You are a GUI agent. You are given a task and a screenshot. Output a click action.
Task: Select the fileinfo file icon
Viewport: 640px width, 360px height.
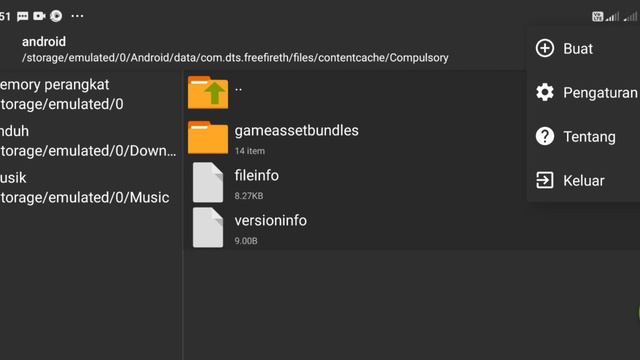[208, 182]
